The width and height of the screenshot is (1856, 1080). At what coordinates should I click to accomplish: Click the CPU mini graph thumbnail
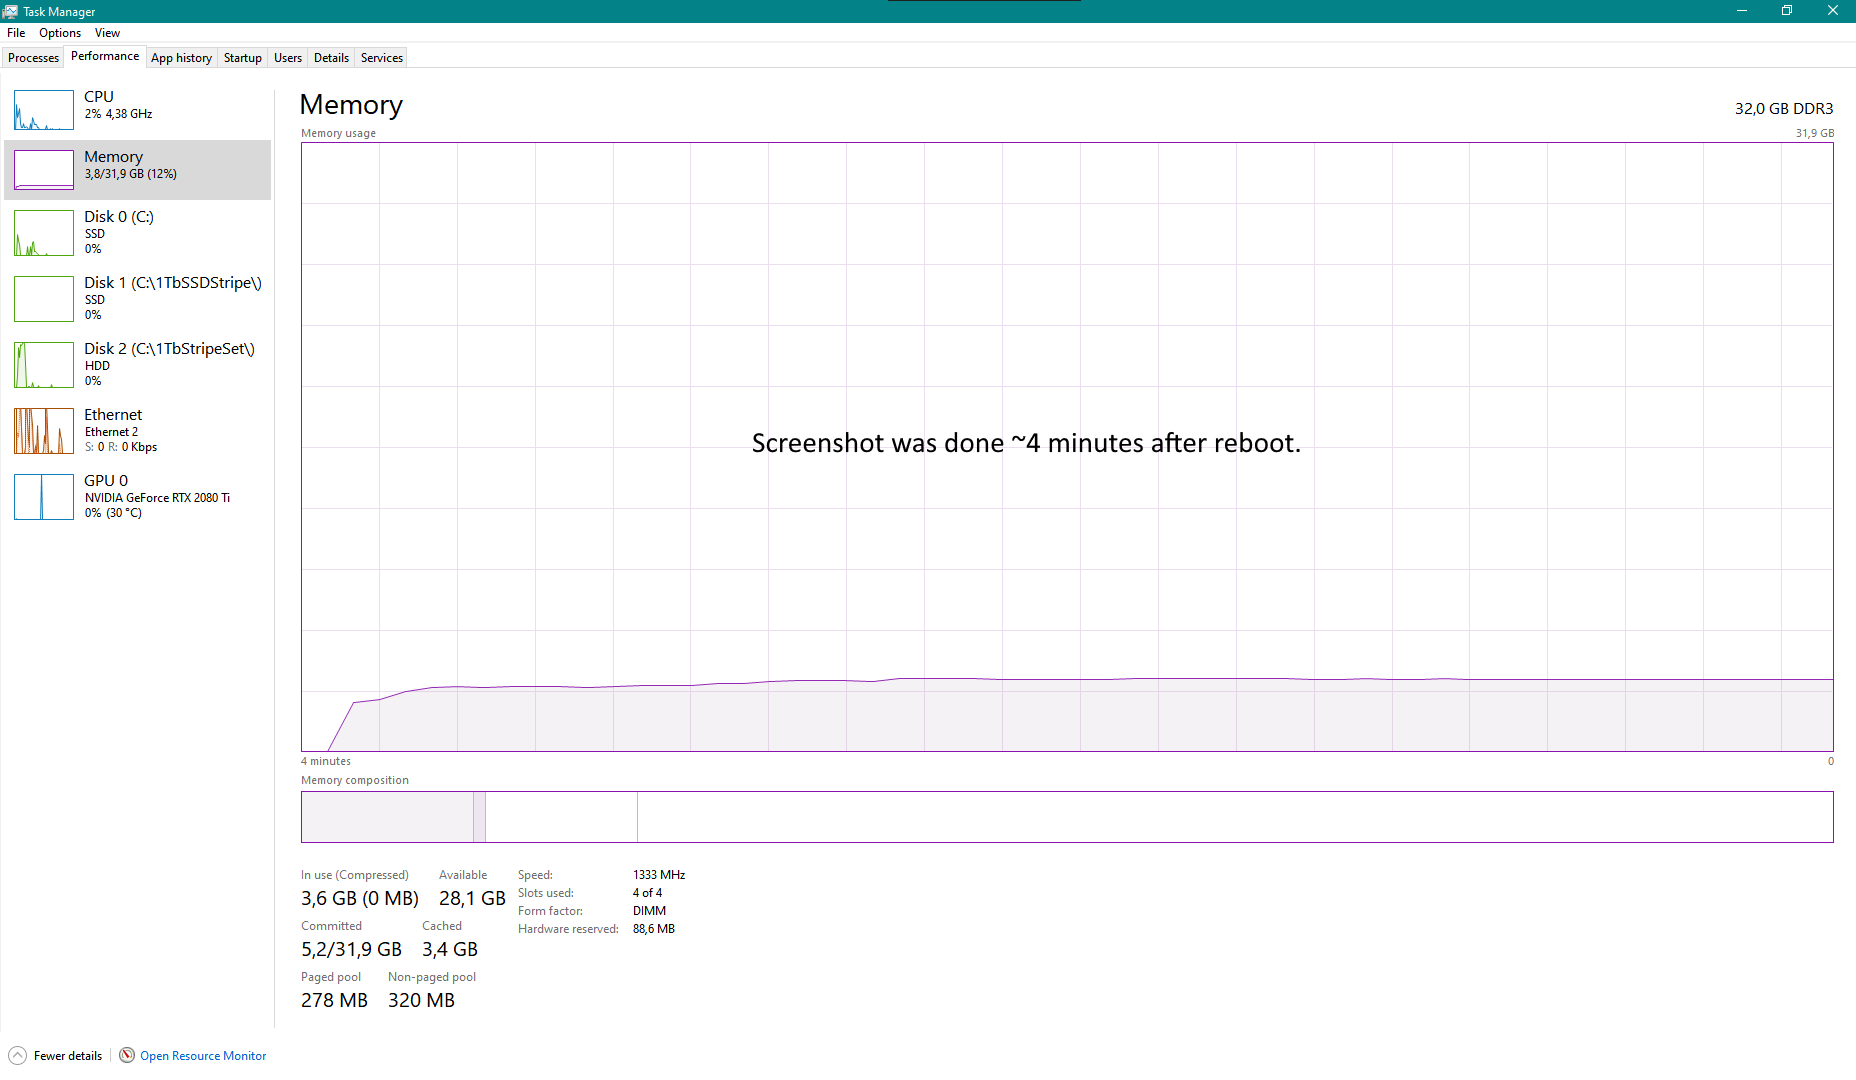pos(44,110)
